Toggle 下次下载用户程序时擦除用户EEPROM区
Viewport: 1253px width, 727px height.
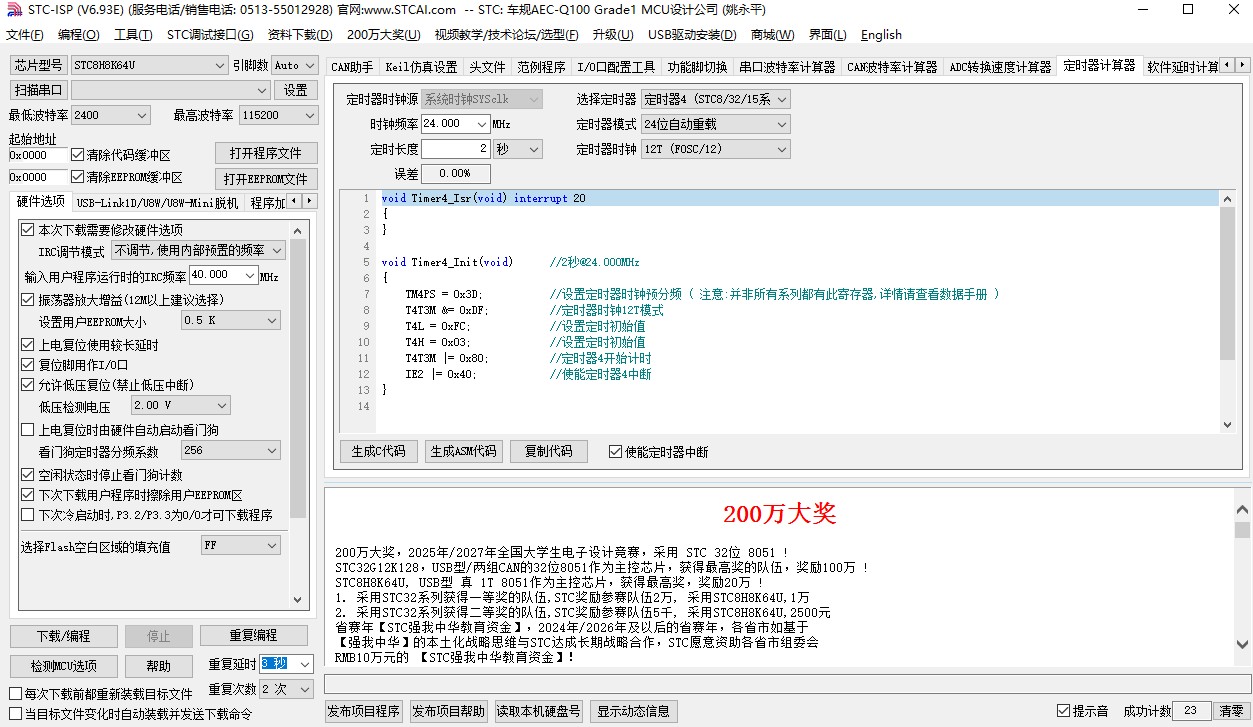tap(27, 495)
